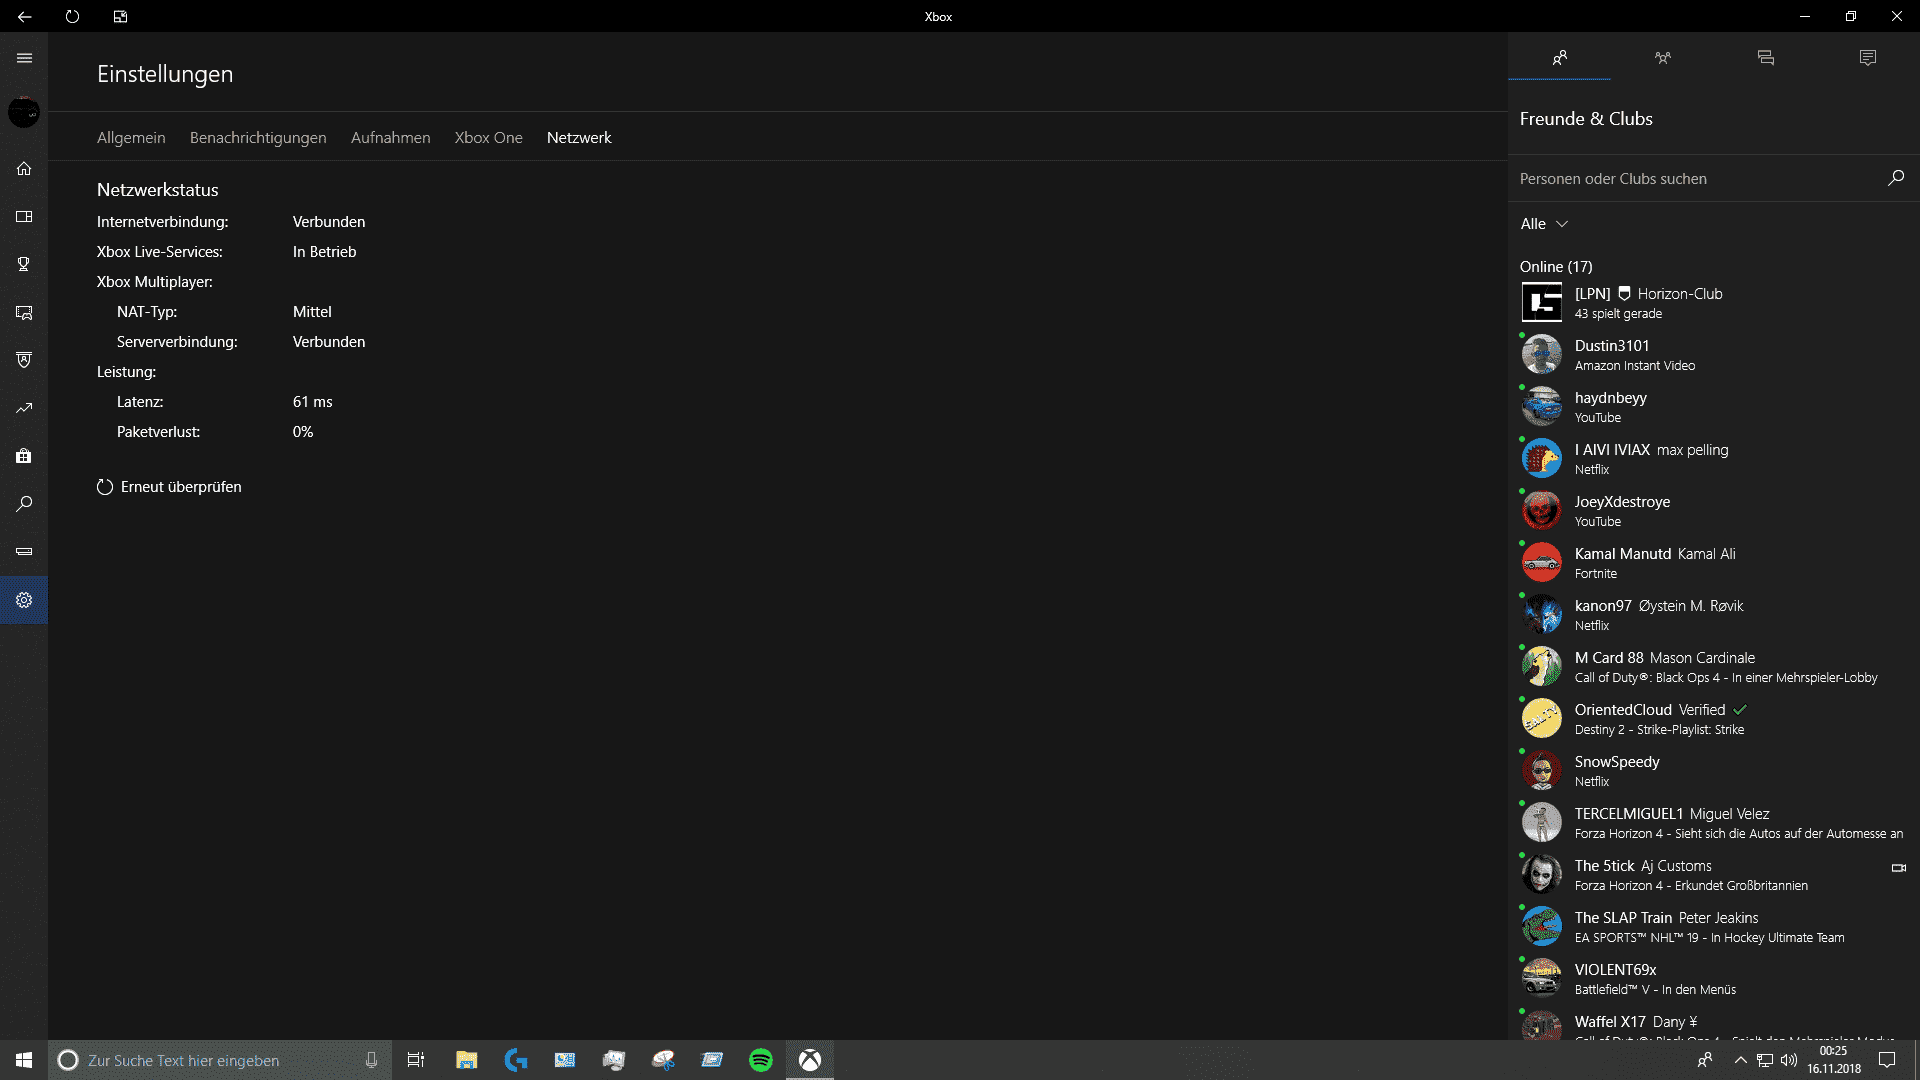This screenshot has height=1080, width=1920.
Task: Switch to Parties panel icon
Action: click(1662, 58)
